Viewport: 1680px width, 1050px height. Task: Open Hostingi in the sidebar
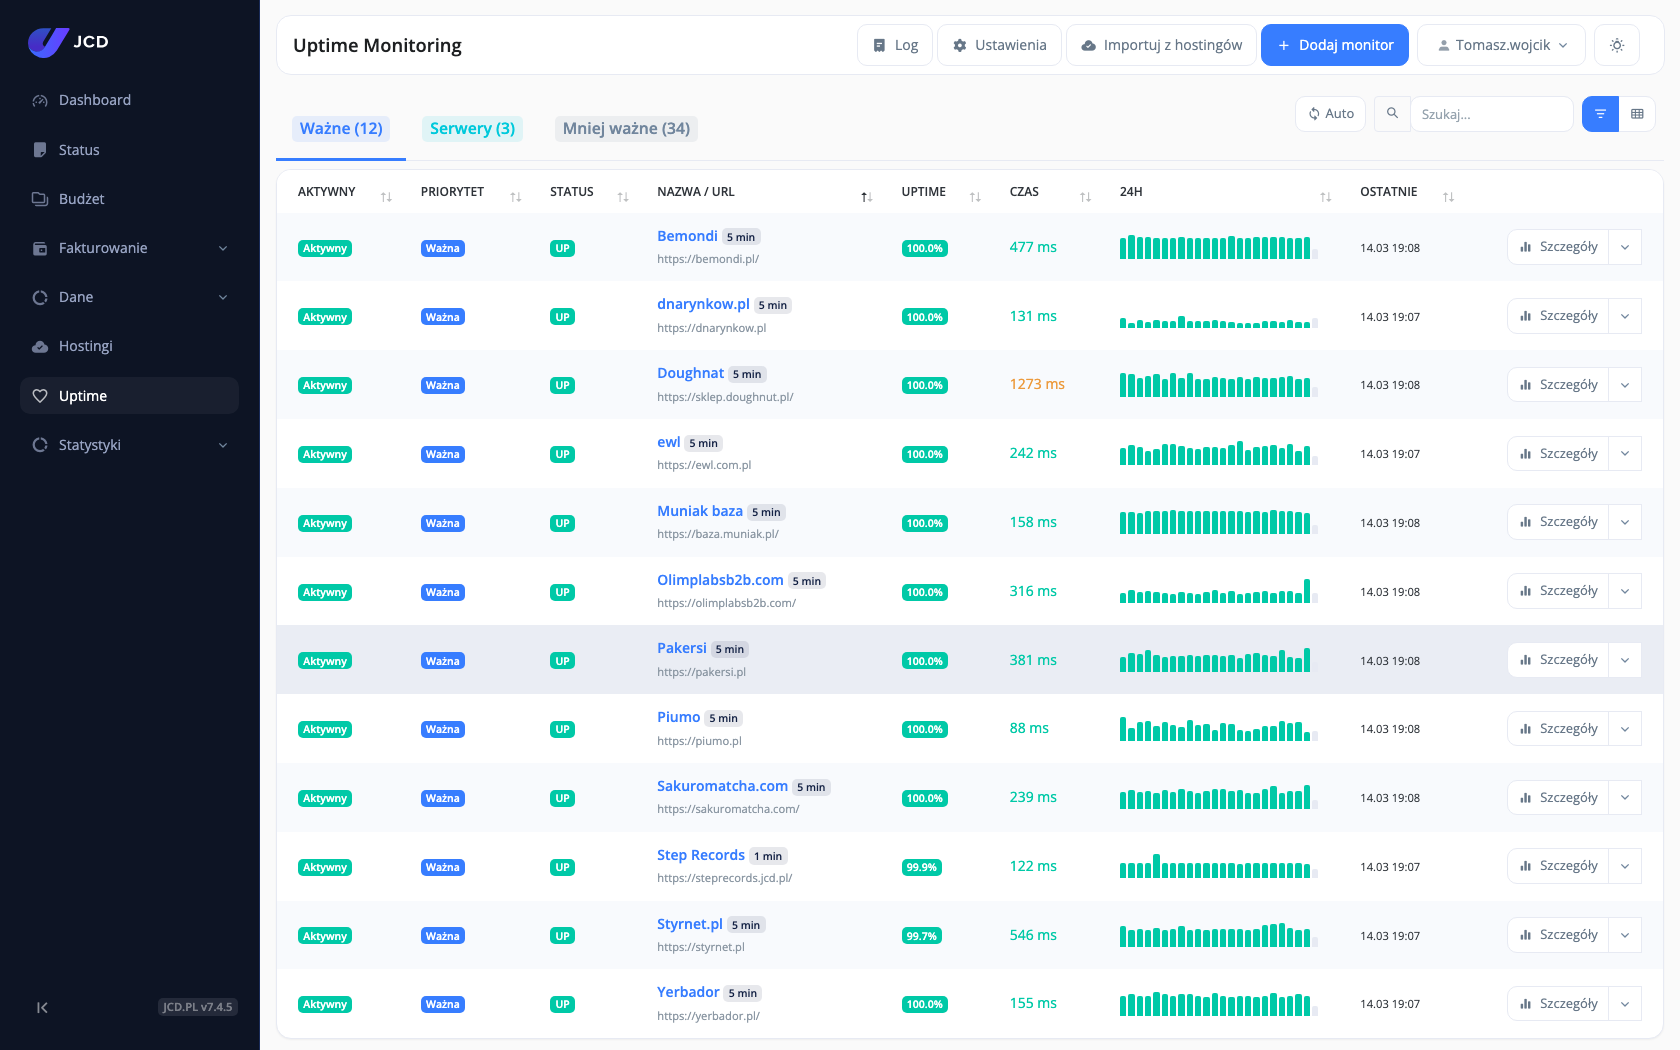click(x=129, y=346)
